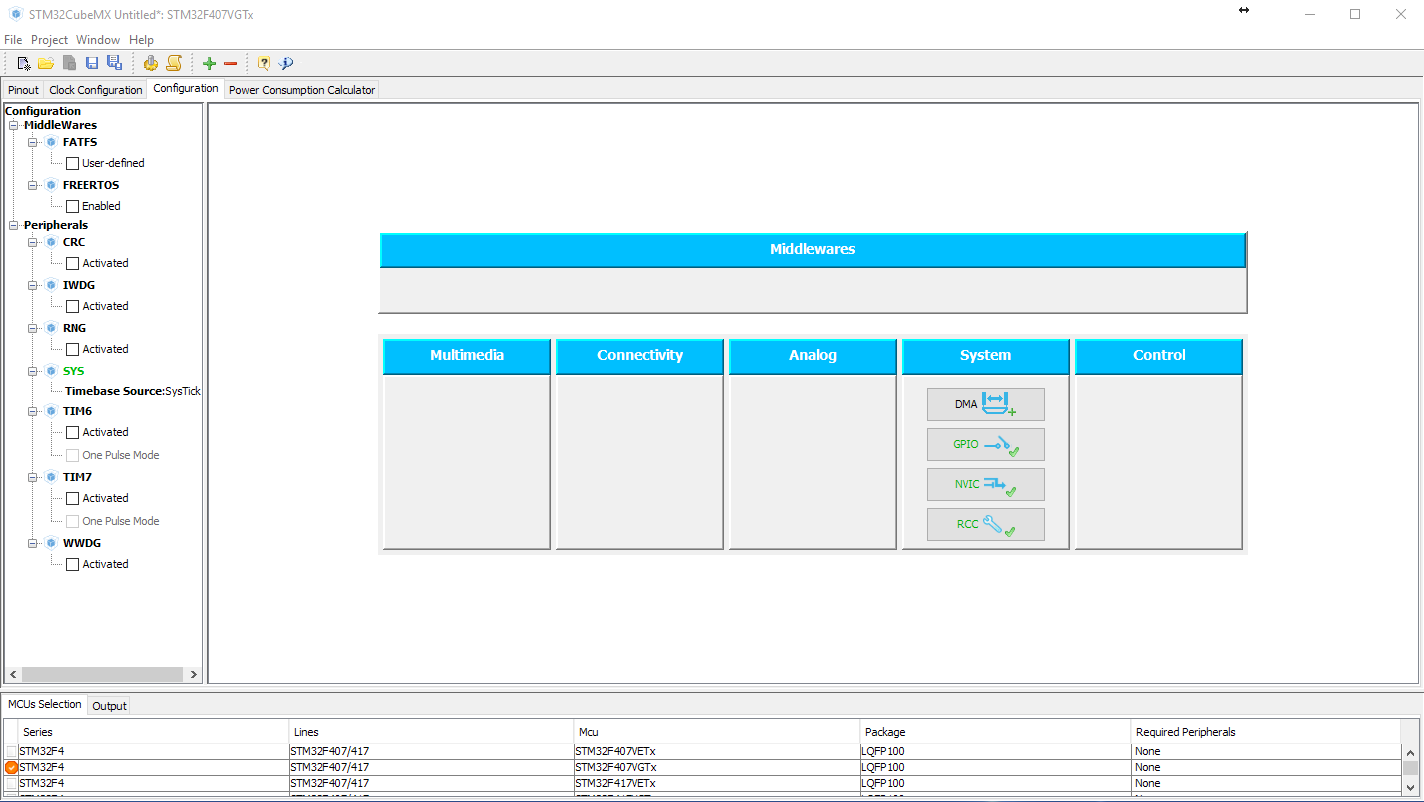Open the File menu

tap(13, 40)
